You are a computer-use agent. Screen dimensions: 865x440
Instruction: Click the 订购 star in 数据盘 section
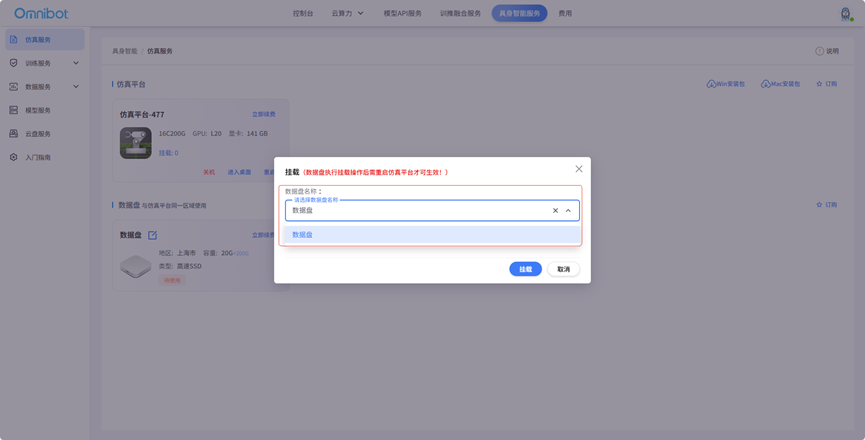coord(819,205)
